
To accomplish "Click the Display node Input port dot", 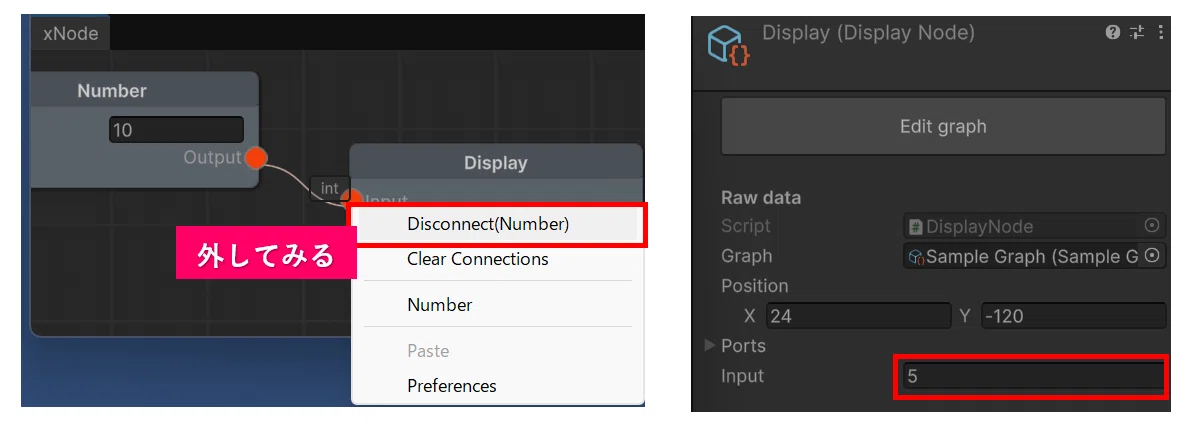I will [351, 200].
